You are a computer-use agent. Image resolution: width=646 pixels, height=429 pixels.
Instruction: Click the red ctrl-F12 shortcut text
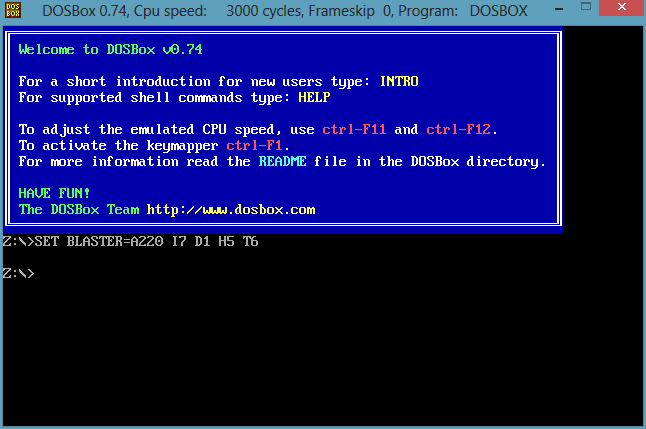coord(458,129)
